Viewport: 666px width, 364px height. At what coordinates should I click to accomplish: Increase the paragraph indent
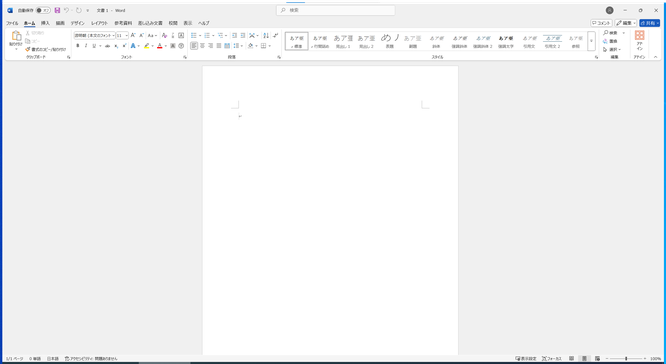tap(243, 36)
